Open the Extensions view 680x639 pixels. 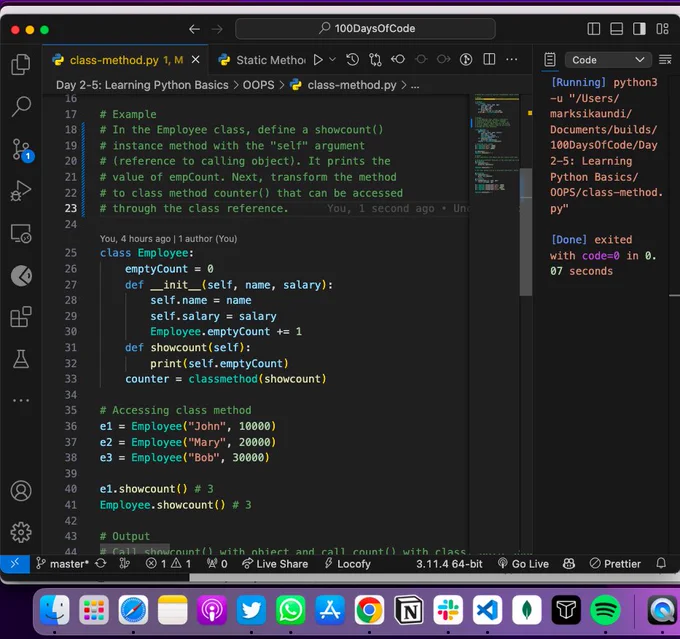pyautogui.click(x=20, y=317)
